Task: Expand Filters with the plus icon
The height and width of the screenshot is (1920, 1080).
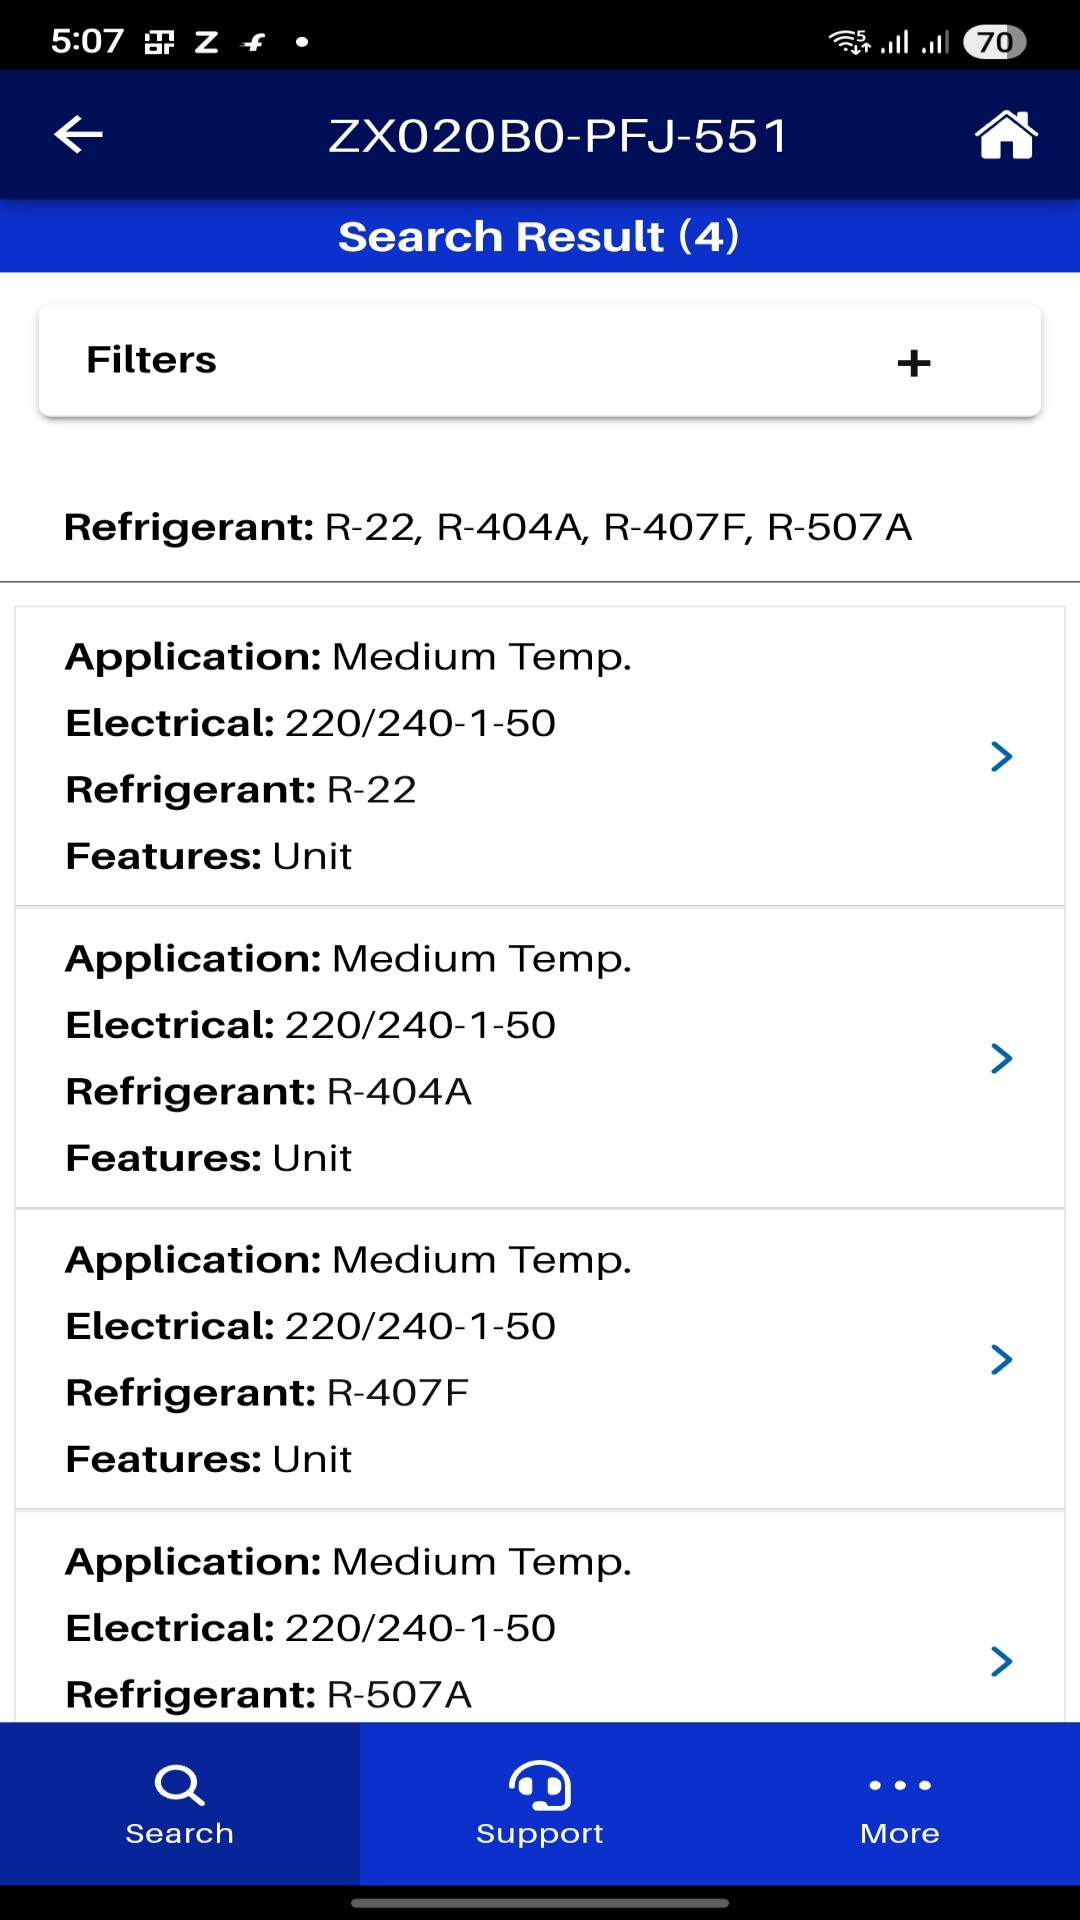Action: coord(914,363)
